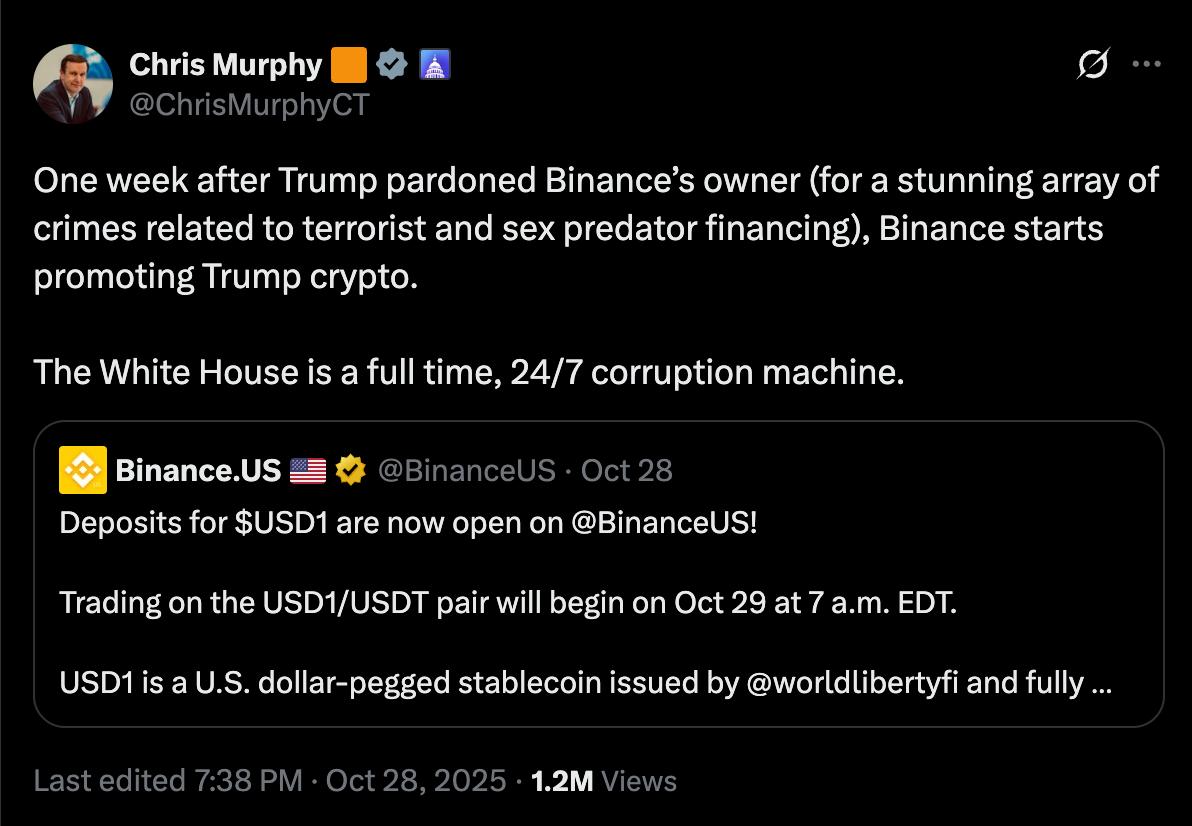This screenshot has height=826, width=1192.
Task: Click the Binance.US yellow logo avatar
Action: (83, 470)
